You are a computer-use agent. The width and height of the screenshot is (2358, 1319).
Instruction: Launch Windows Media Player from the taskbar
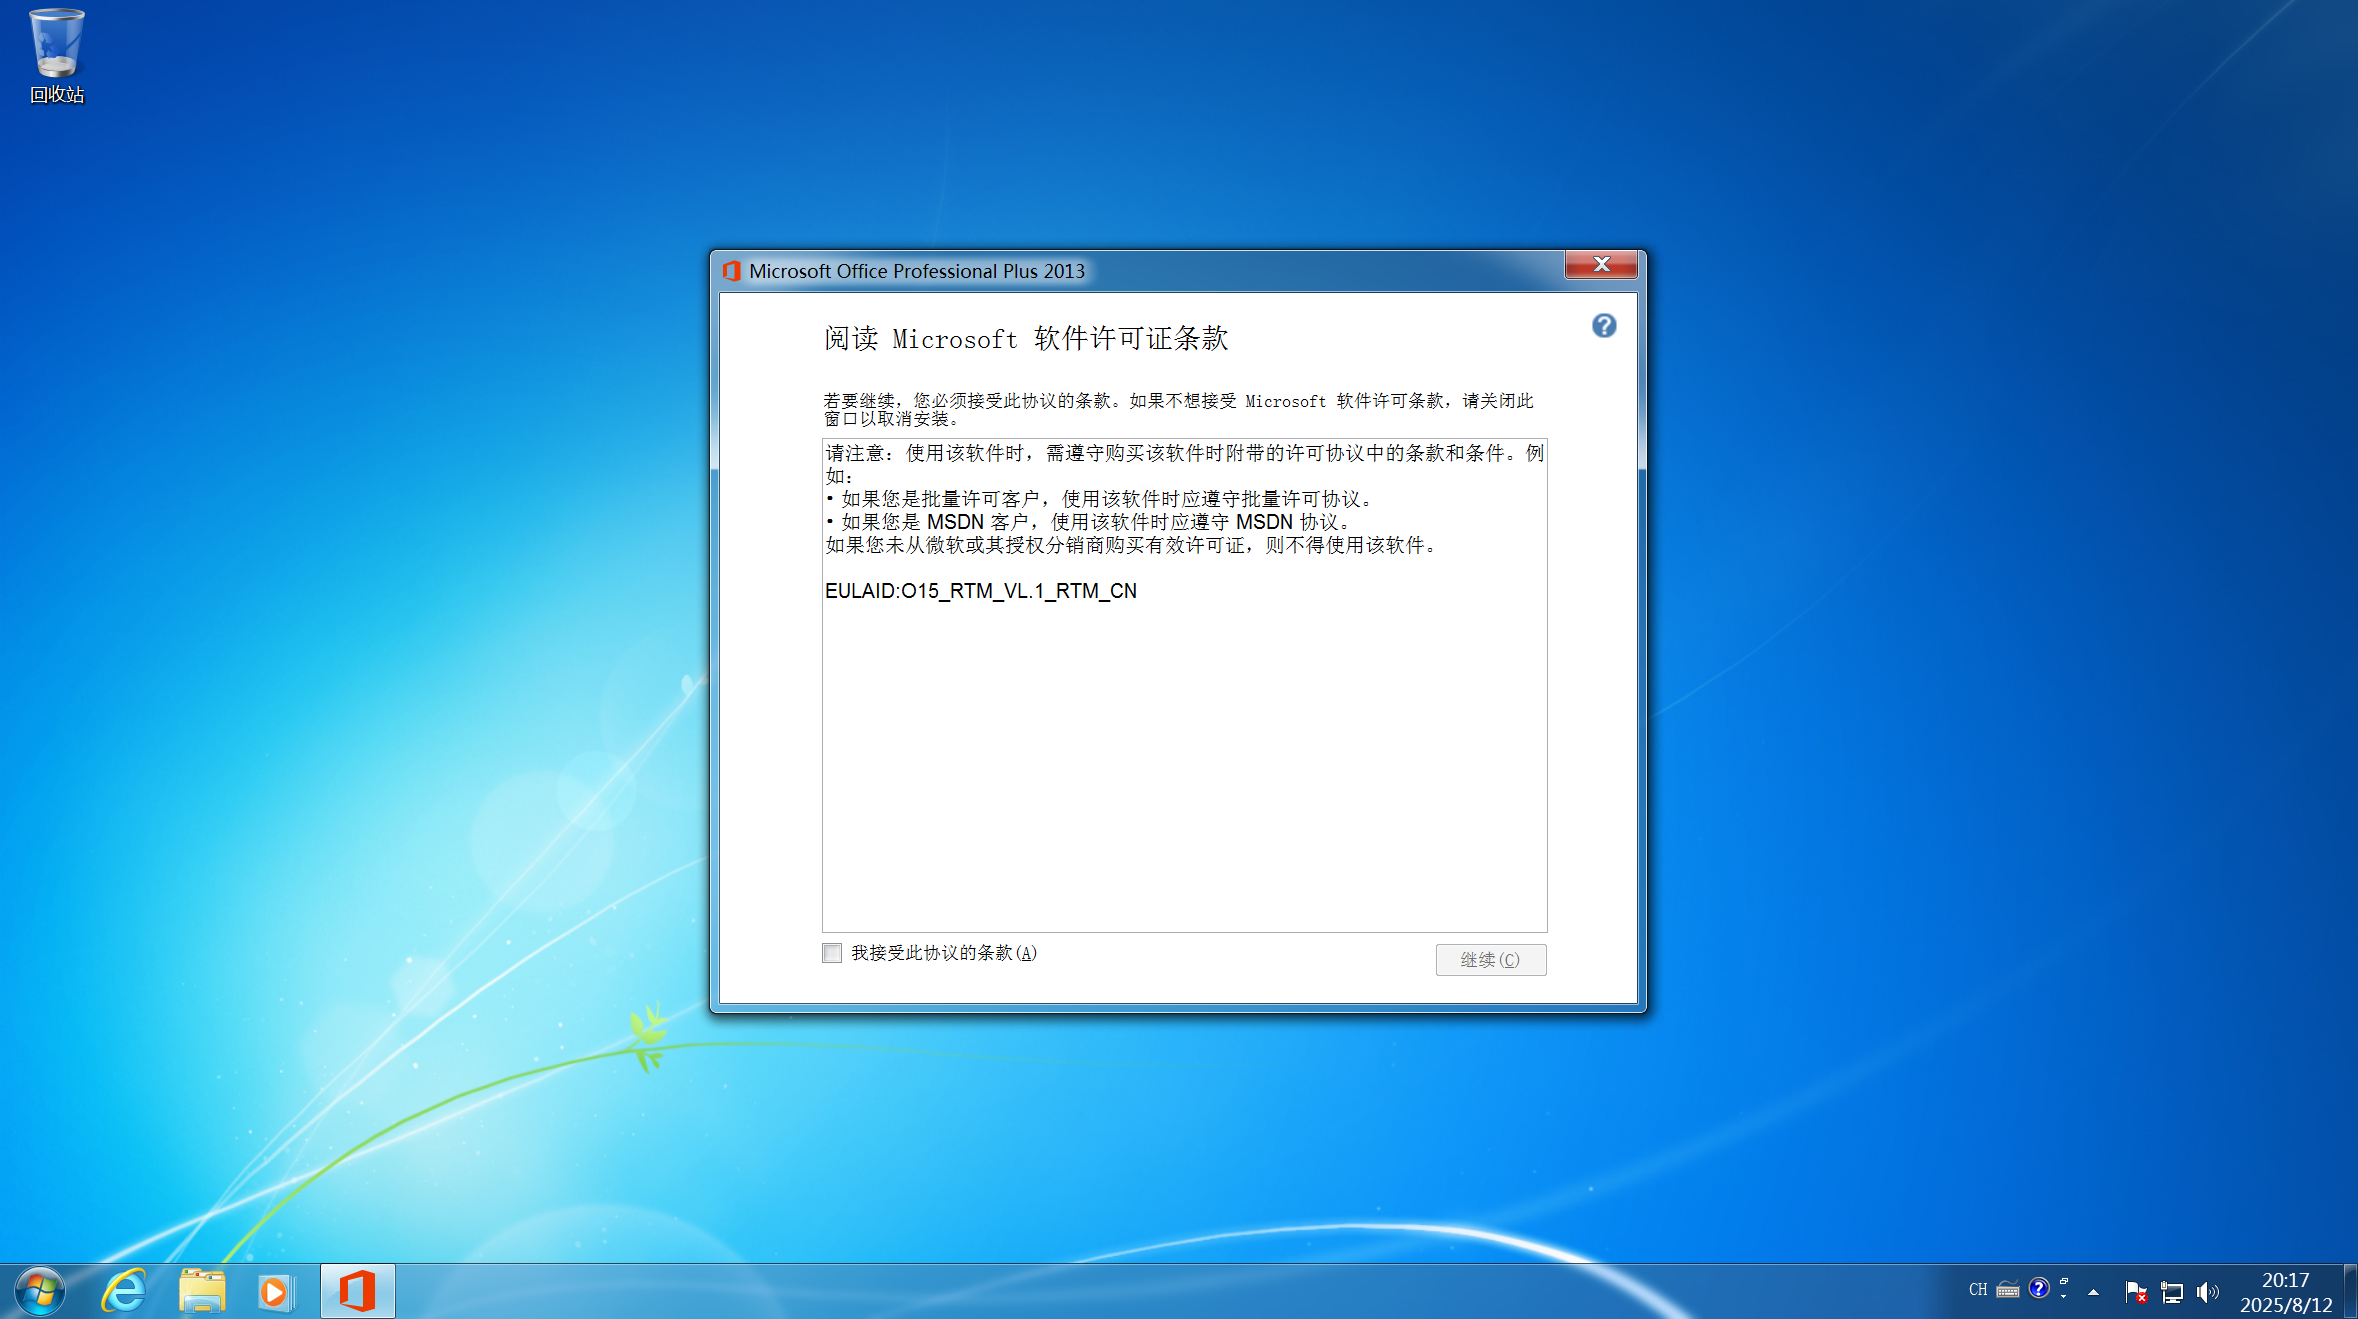point(275,1291)
